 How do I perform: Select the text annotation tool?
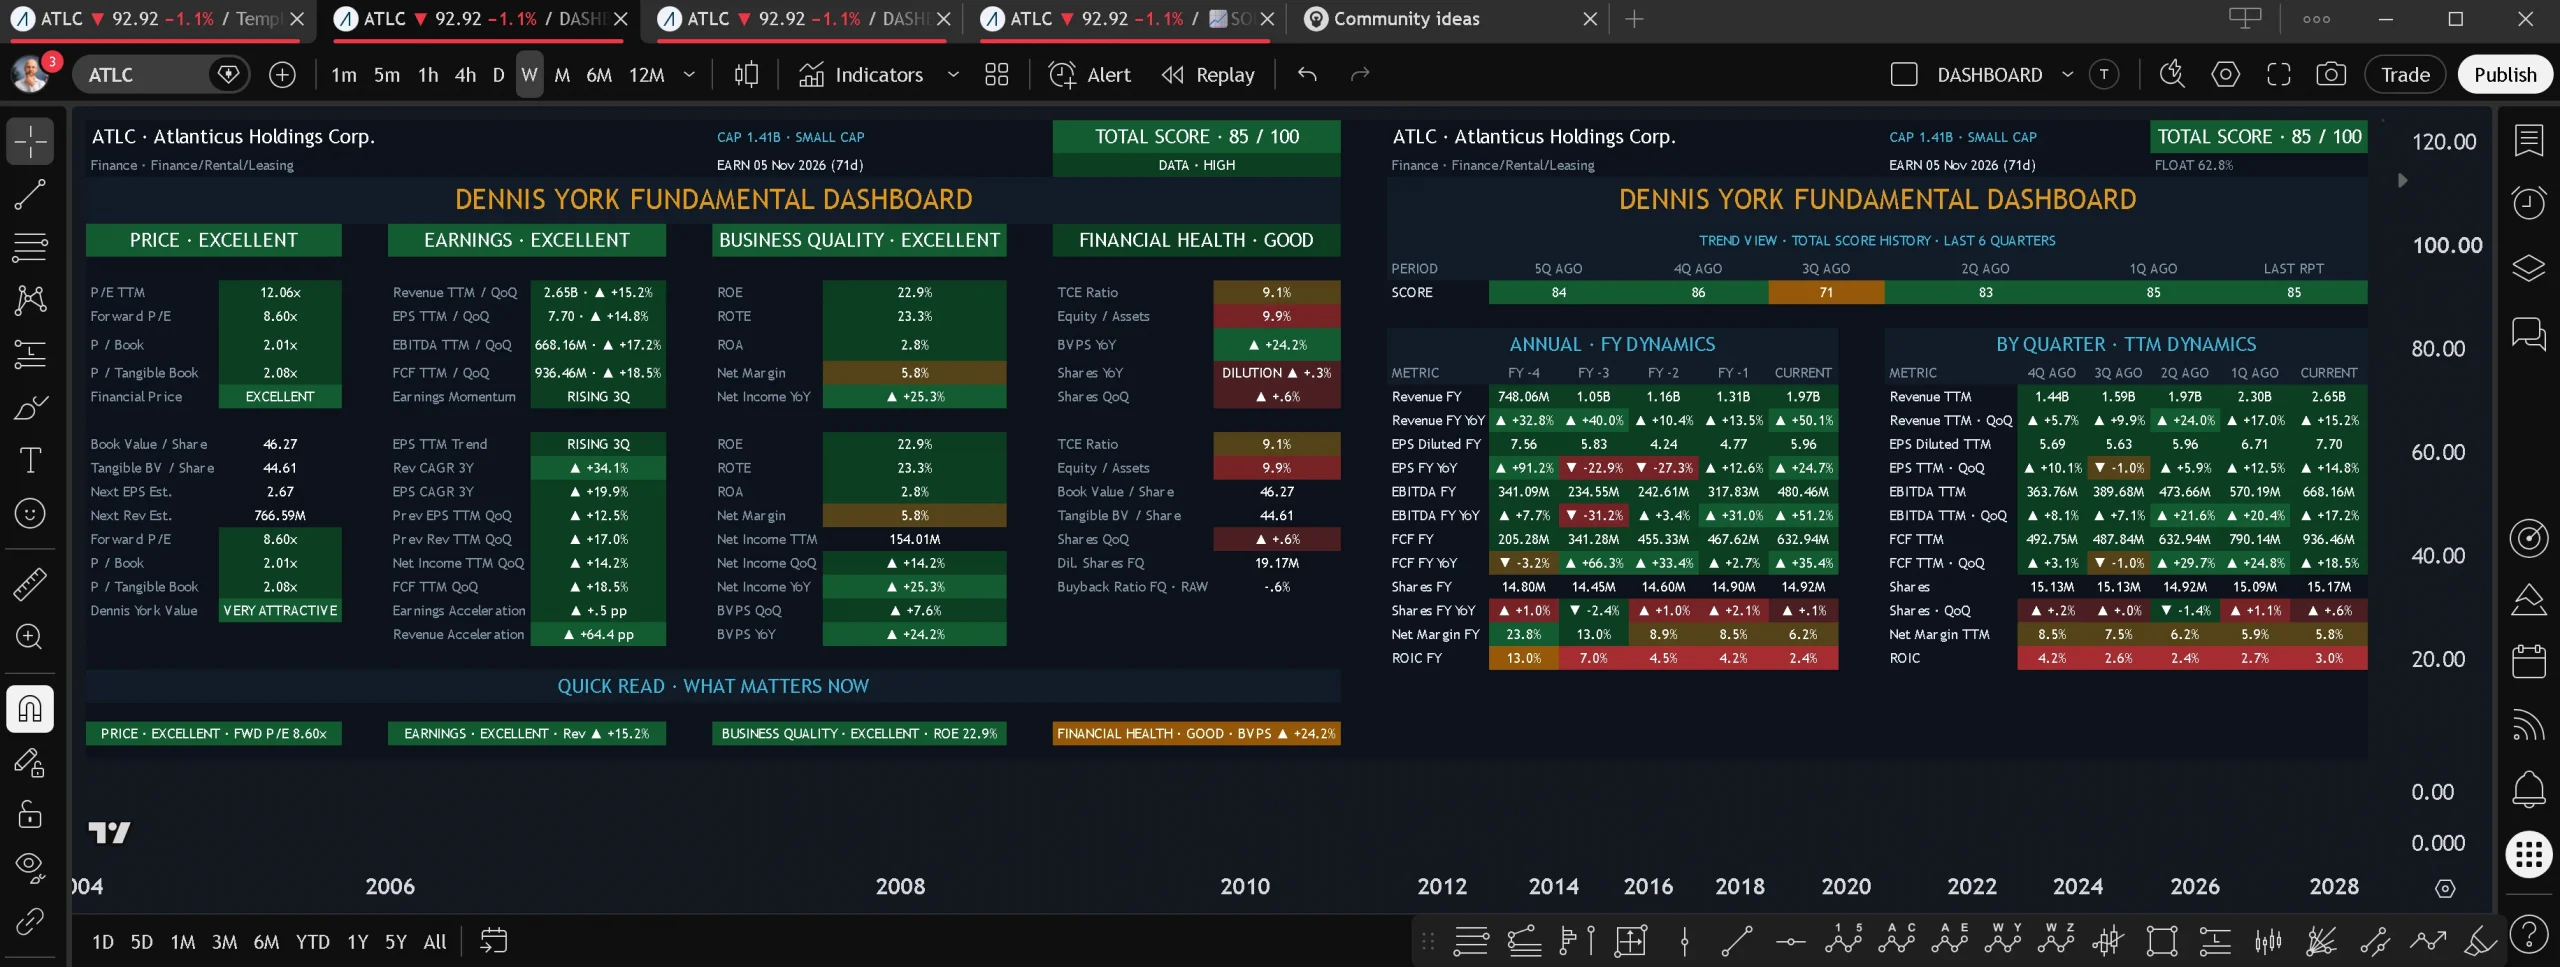(30, 460)
